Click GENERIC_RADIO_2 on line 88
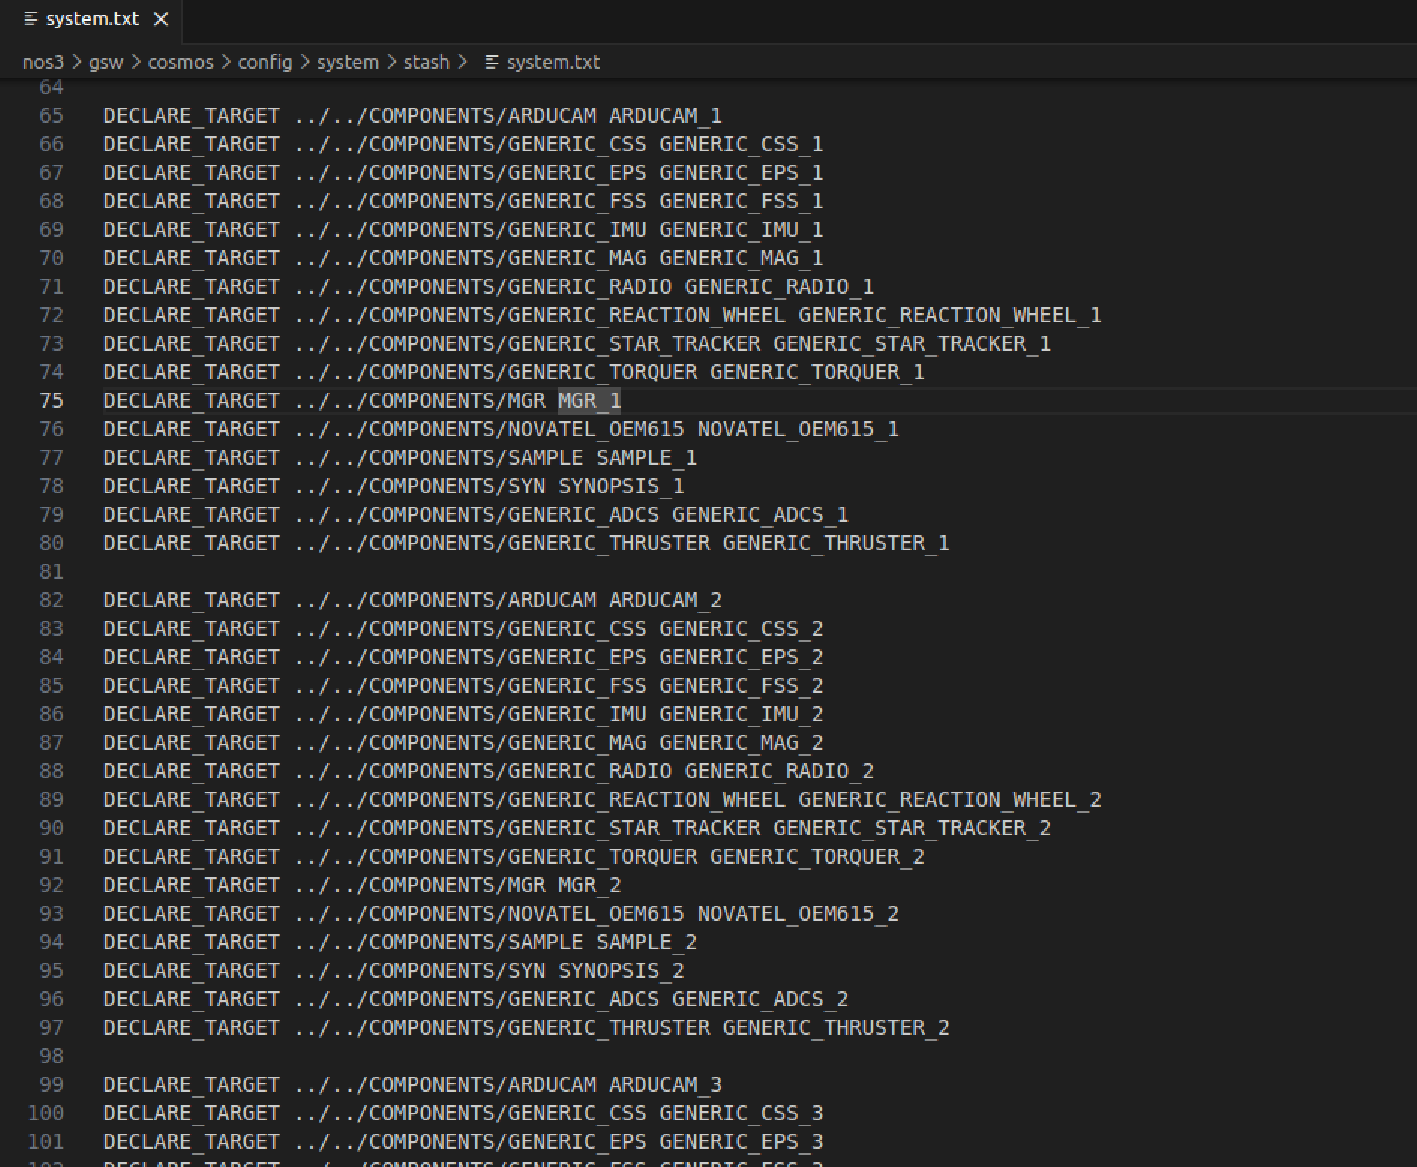 [779, 771]
